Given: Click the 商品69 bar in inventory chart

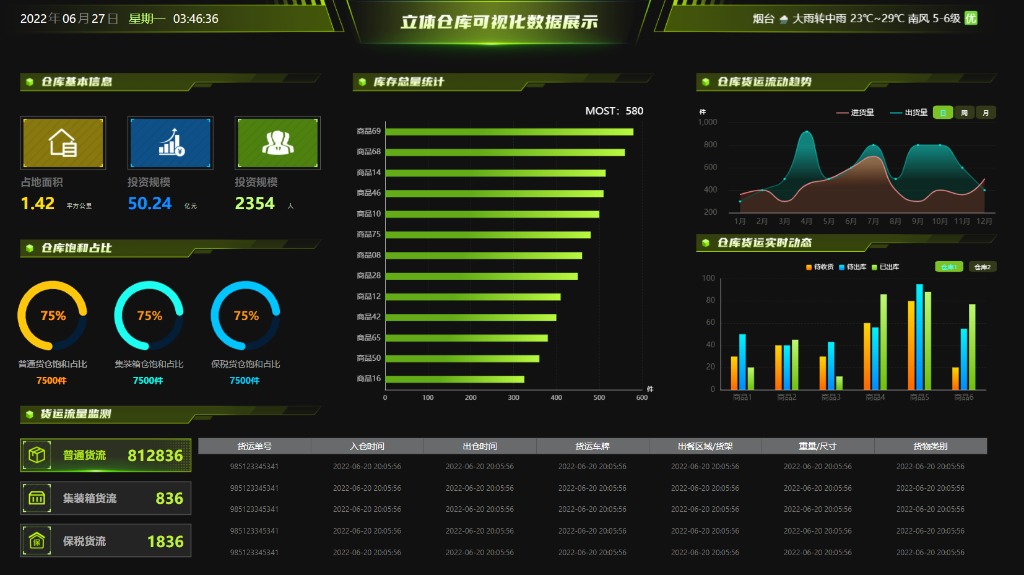Looking at the screenshot, I should [x=509, y=131].
